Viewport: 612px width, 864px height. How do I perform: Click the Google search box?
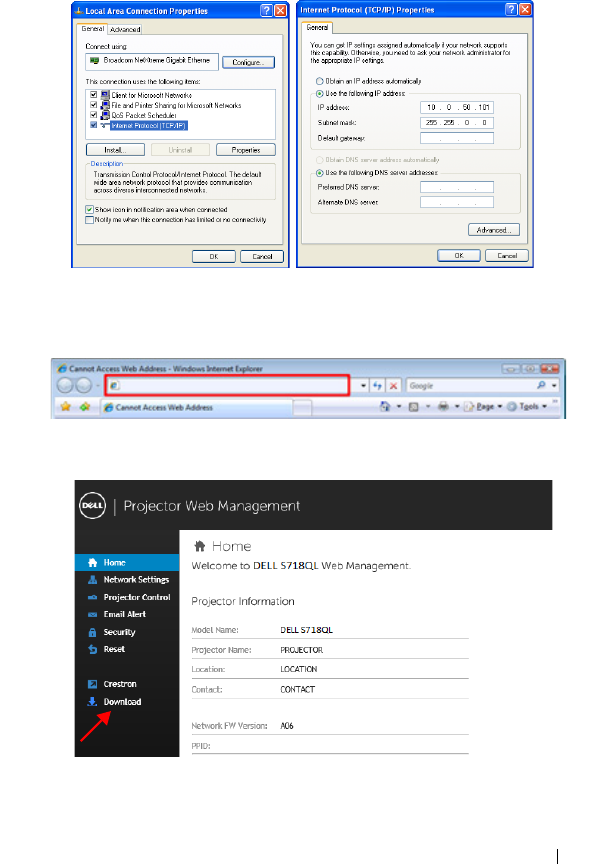(x=472, y=386)
